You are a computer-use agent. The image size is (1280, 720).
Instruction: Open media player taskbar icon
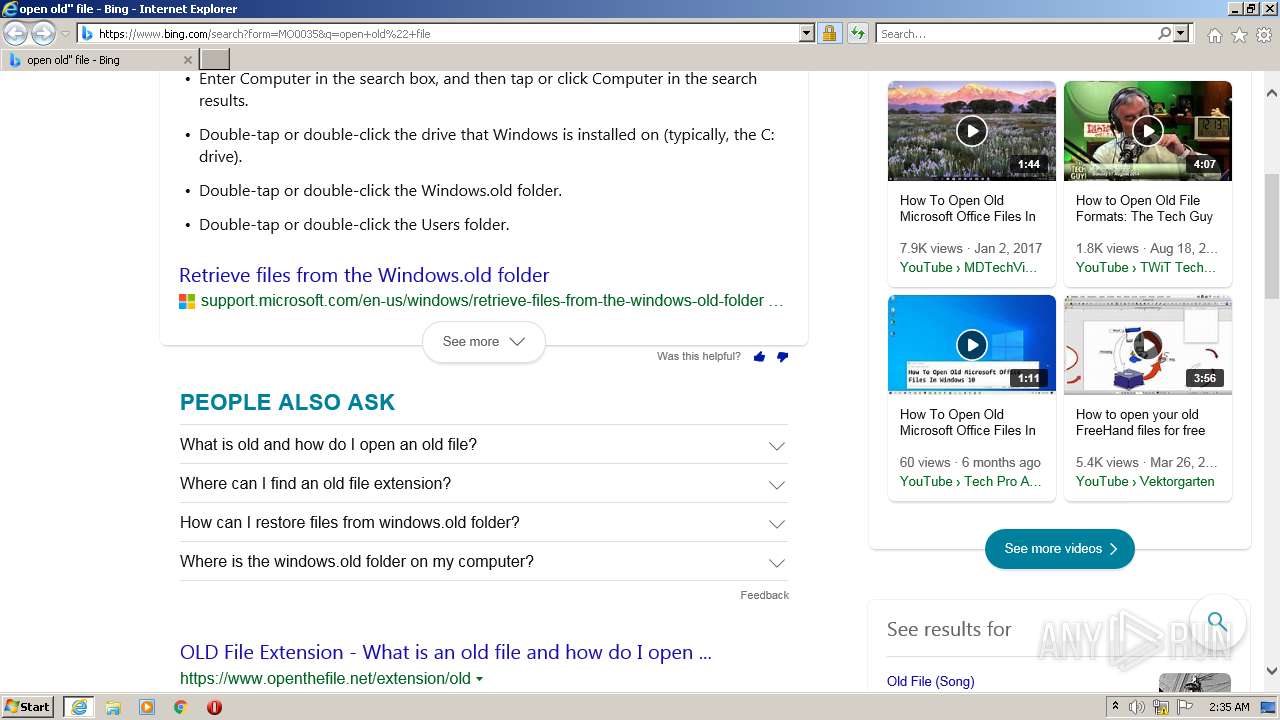click(147, 707)
